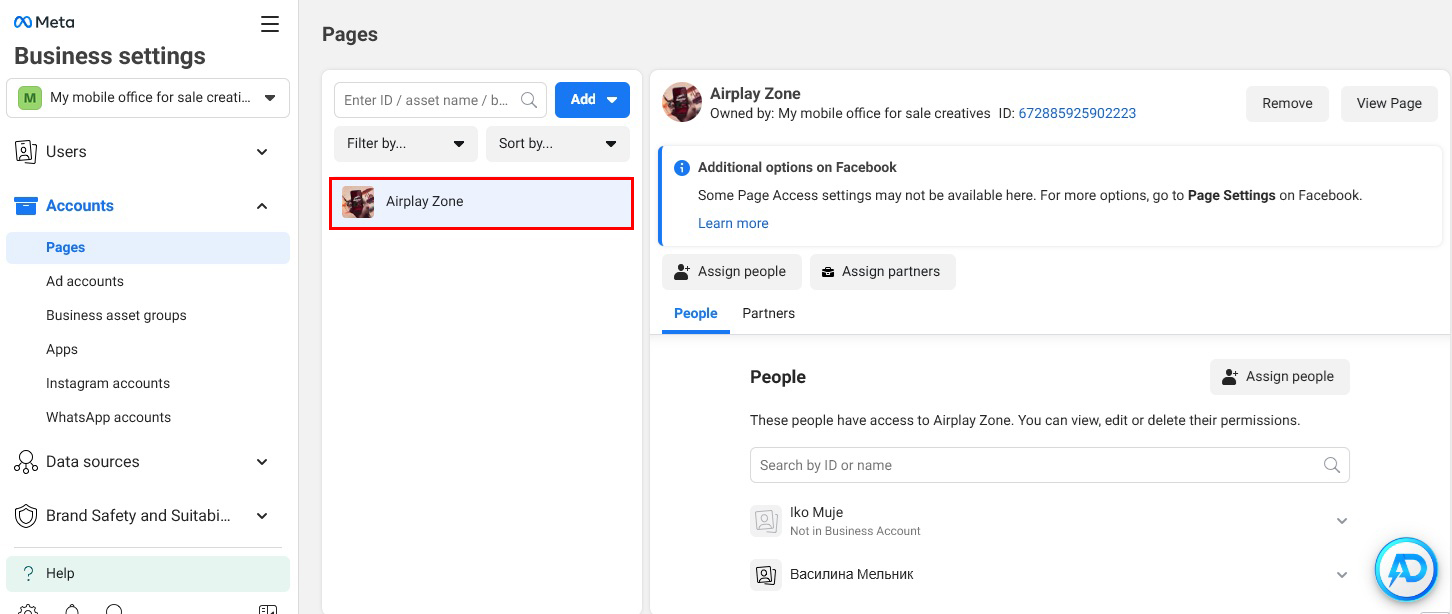
Task: Open Ad accounts in the sidebar
Action: (85, 282)
